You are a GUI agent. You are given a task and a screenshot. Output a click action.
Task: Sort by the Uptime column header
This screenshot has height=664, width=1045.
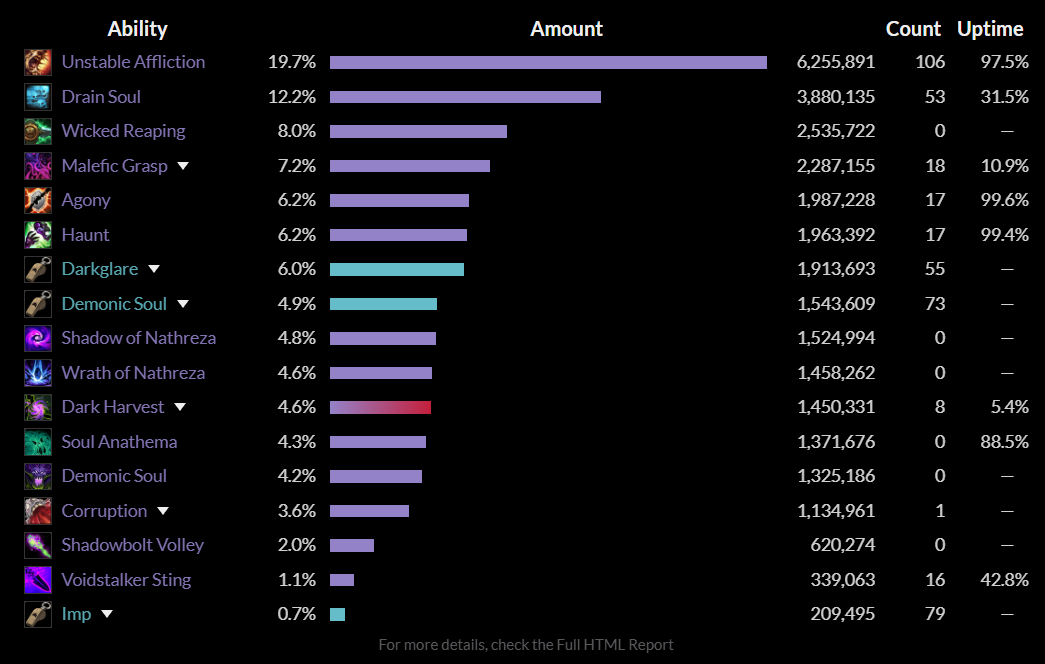coord(990,29)
